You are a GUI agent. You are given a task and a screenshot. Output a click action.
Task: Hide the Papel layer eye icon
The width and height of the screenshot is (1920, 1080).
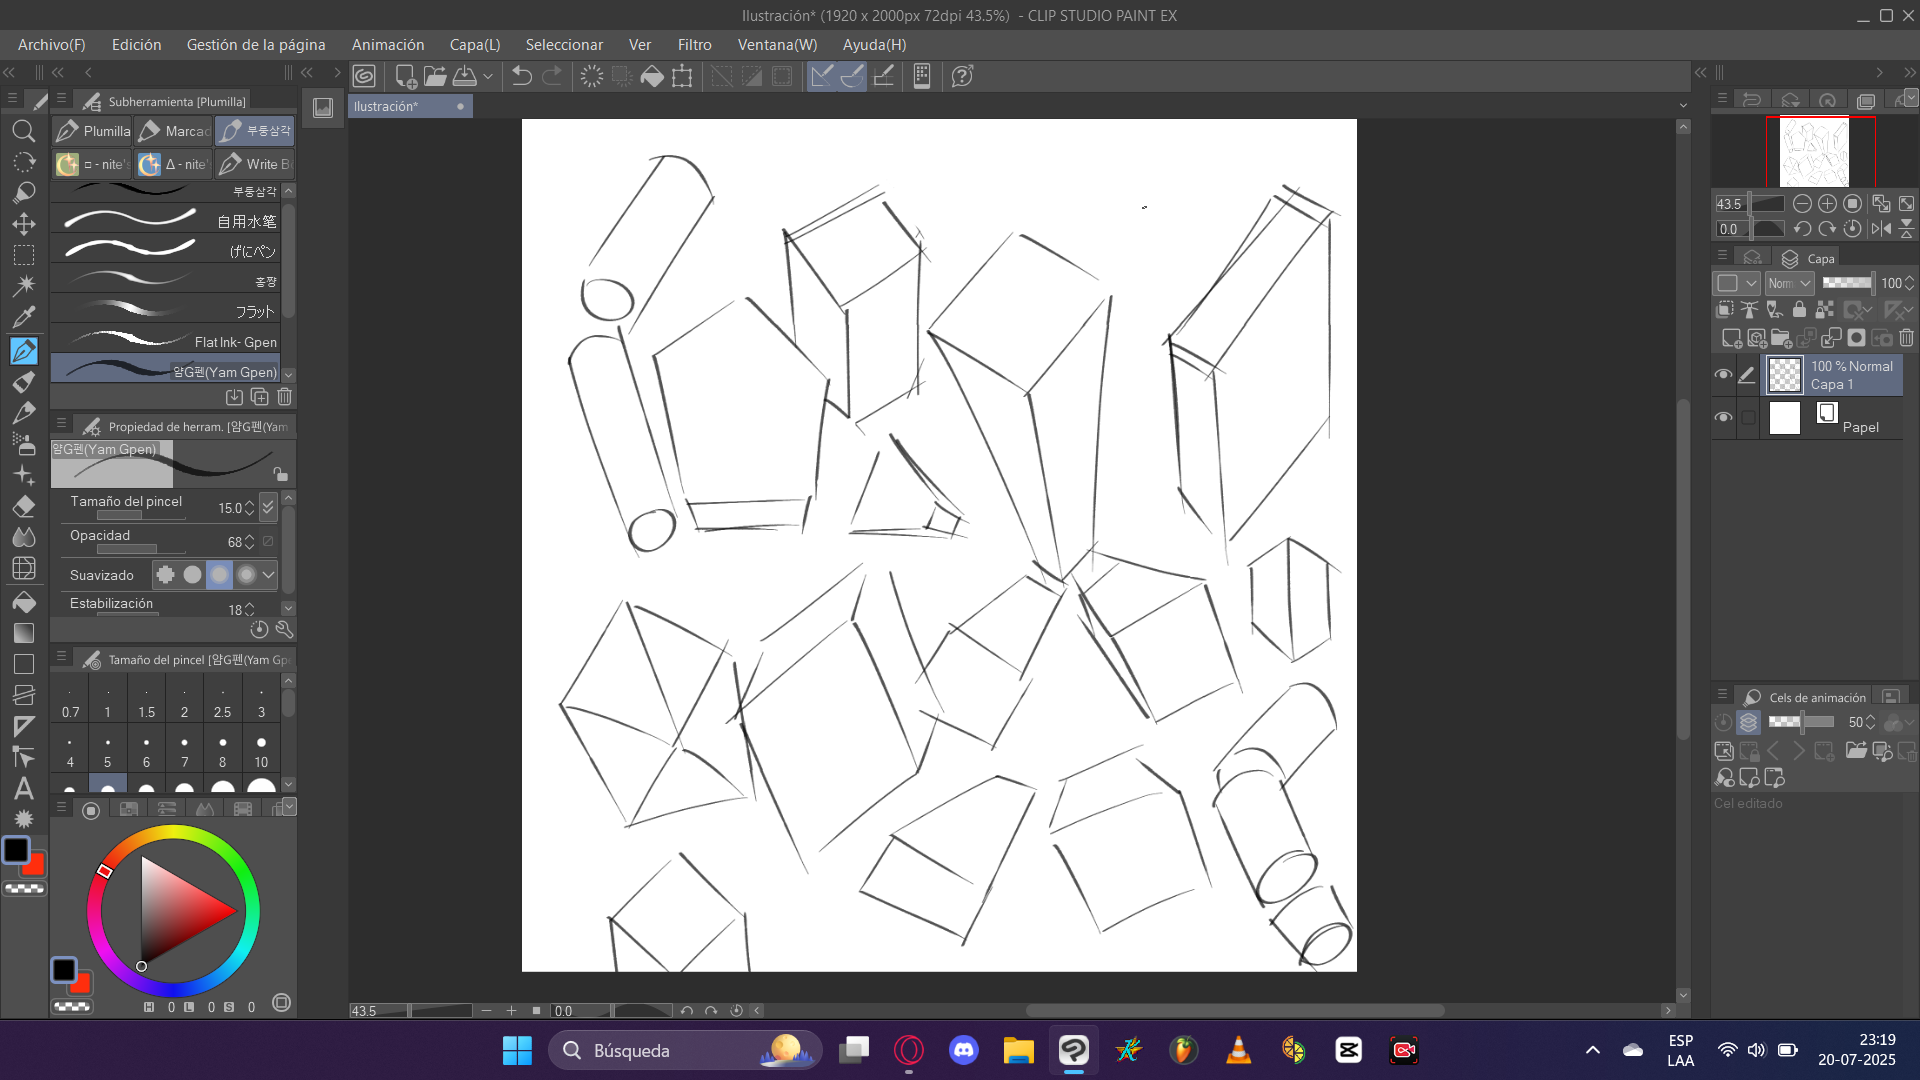(1723, 417)
